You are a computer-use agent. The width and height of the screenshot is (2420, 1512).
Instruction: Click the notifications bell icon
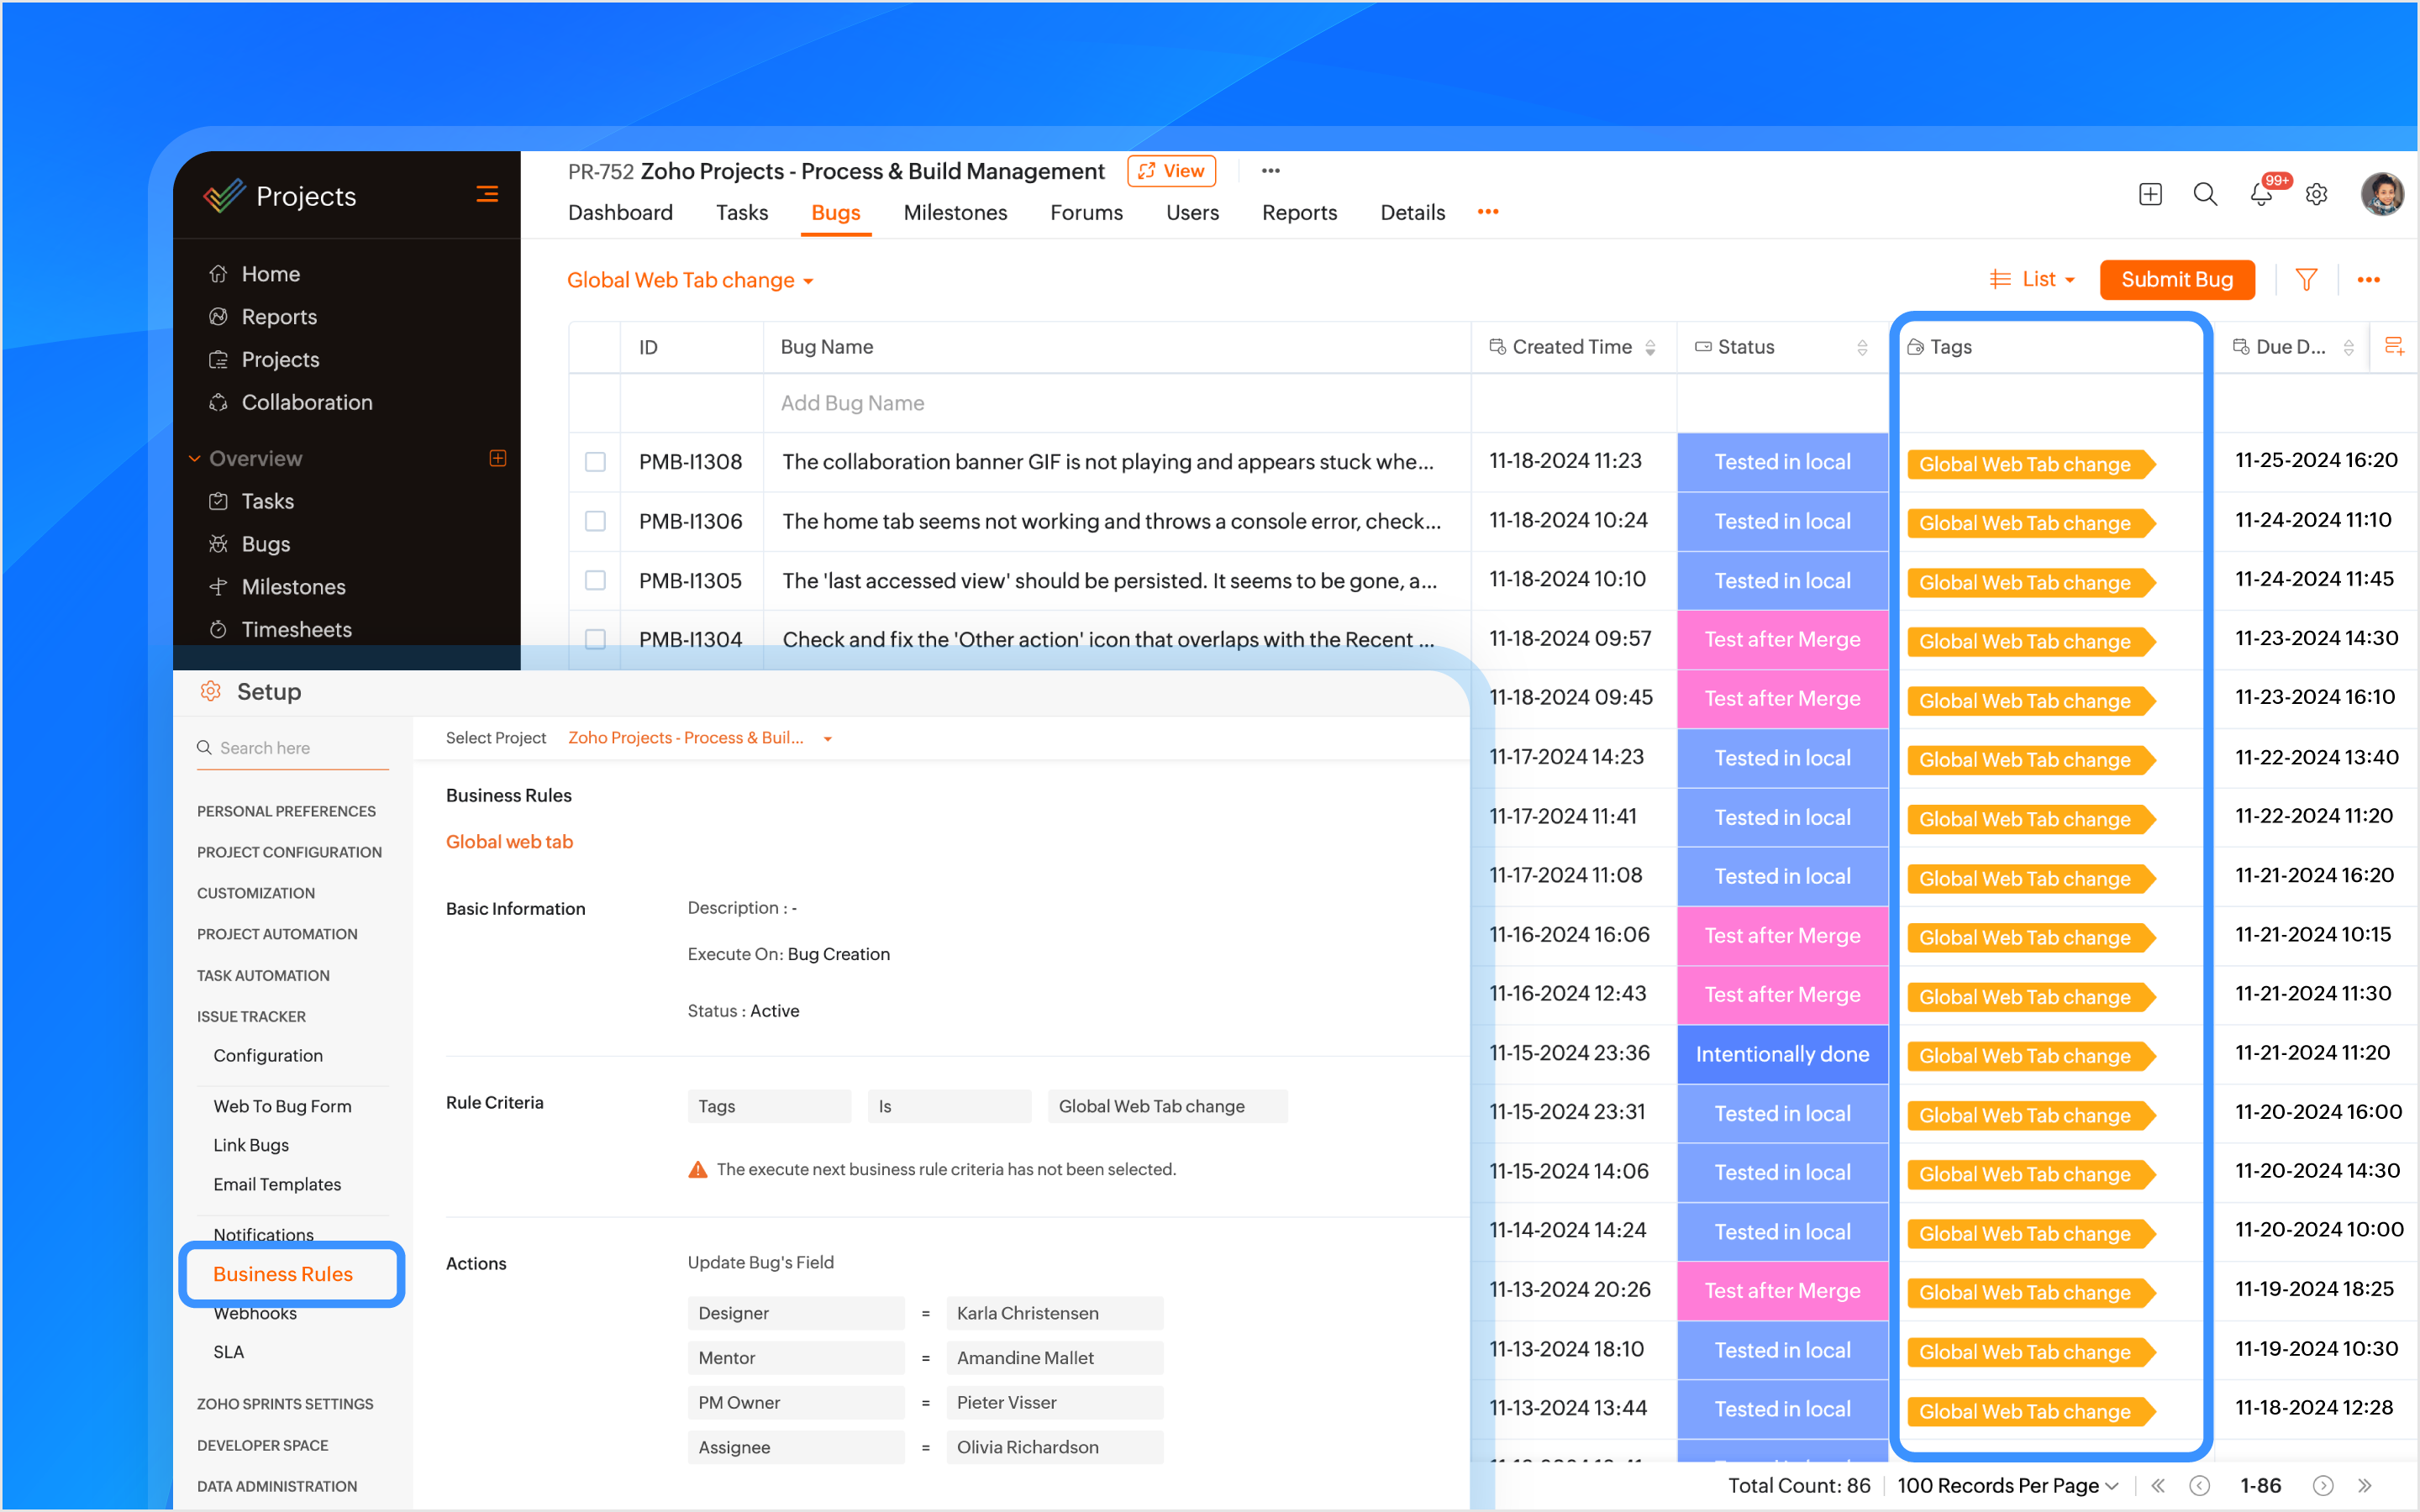coord(2260,194)
